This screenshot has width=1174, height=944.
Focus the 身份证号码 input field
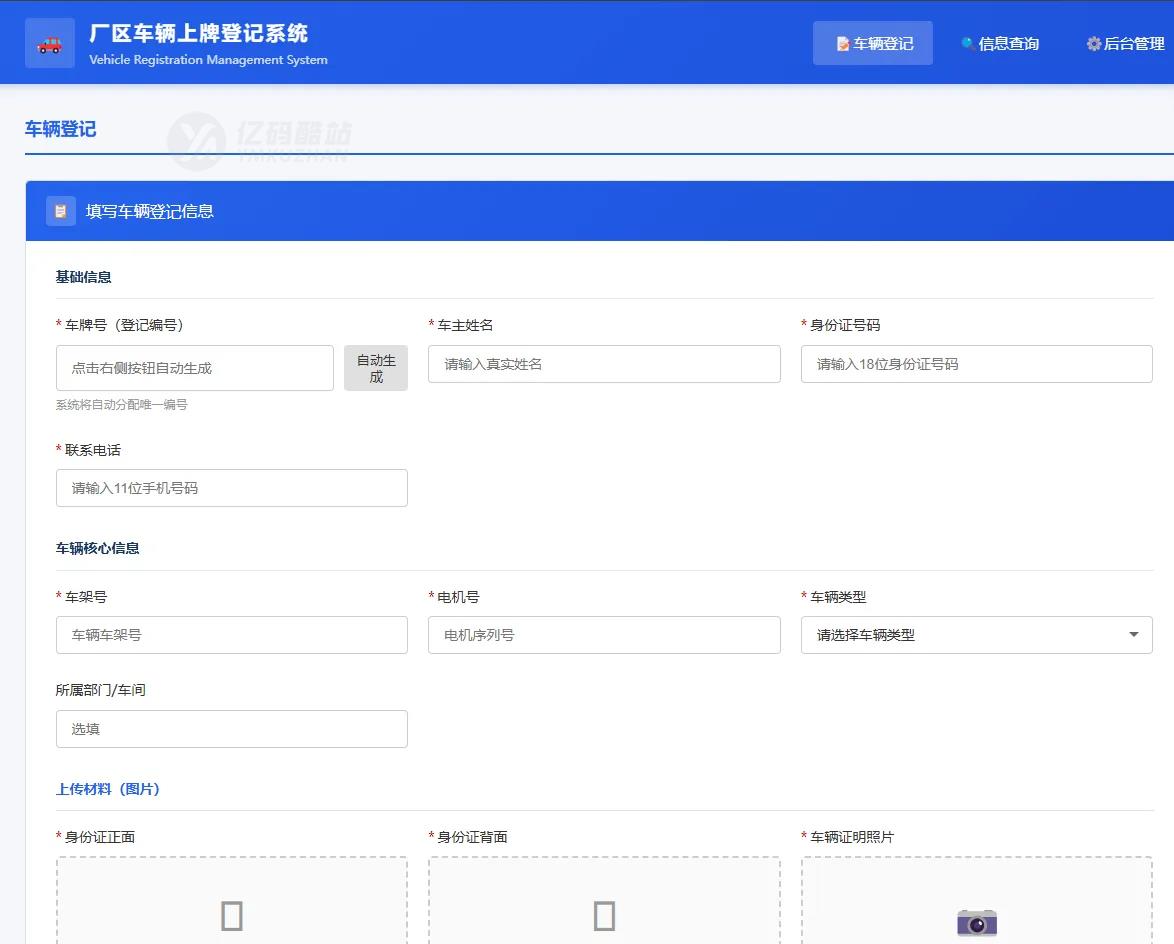pyautogui.click(x=976, y=364)
